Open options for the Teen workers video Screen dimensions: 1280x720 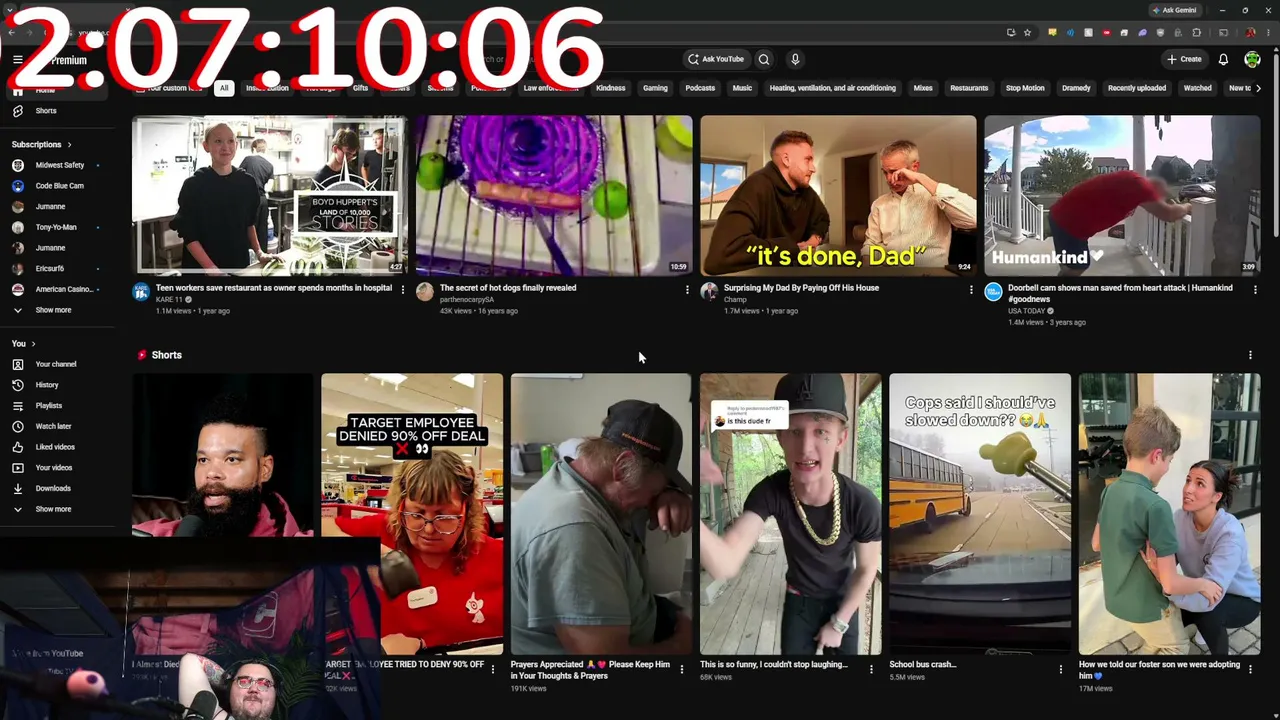point(403,290)
